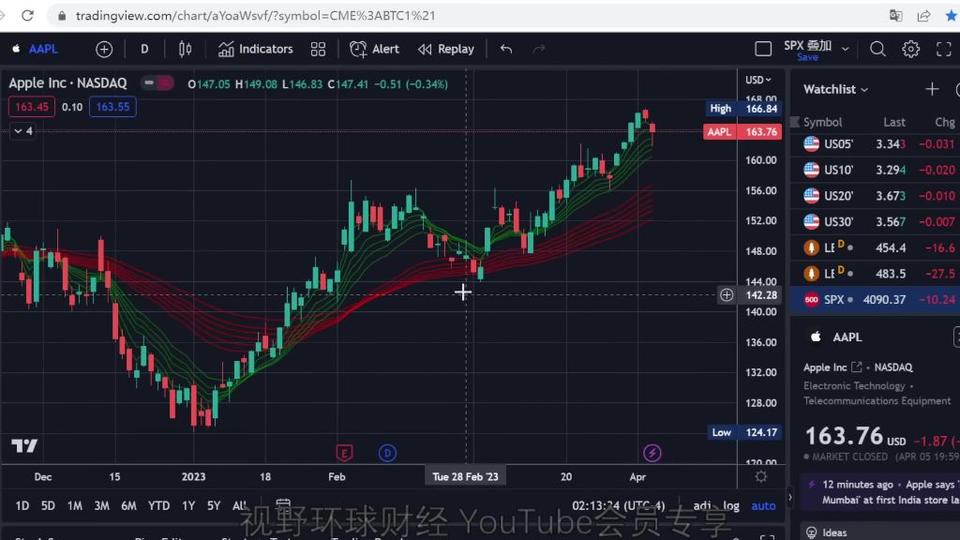This screenshot has height=540, width=960.
Task: Select the 5Y date range
Action: click(x=214, y=506)
